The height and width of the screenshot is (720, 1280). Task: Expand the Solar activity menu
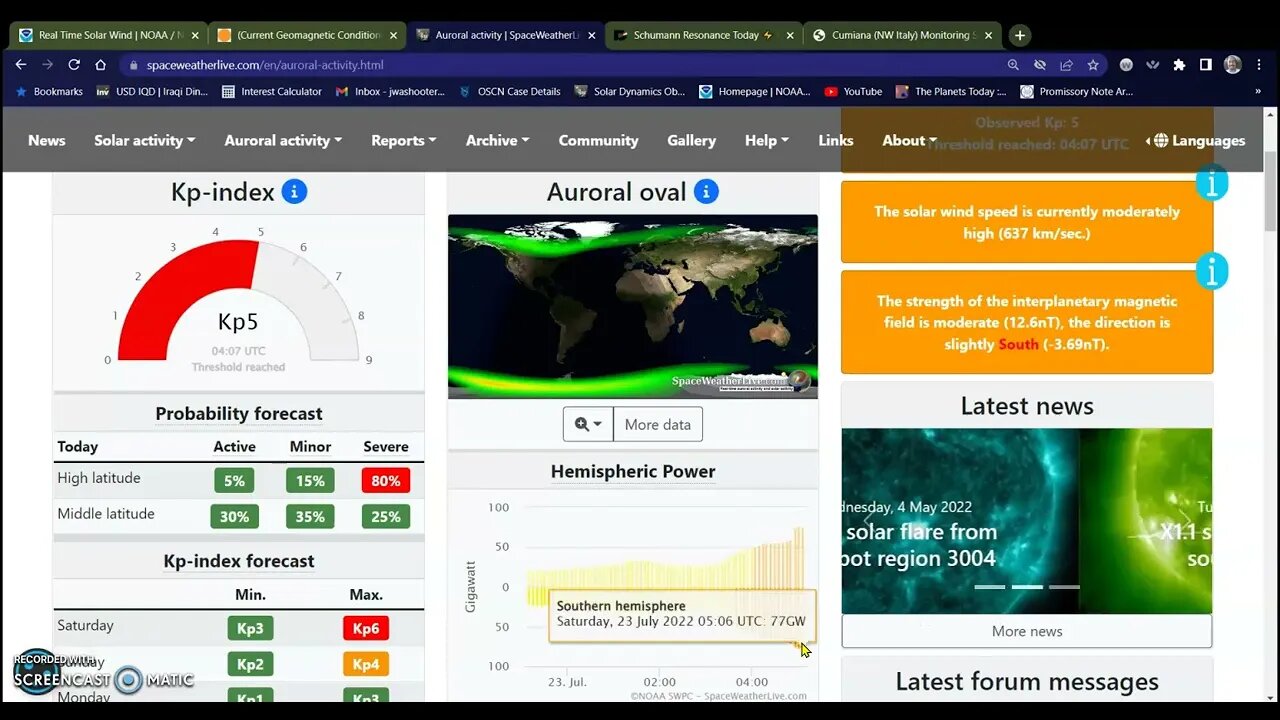pos(145,140)
